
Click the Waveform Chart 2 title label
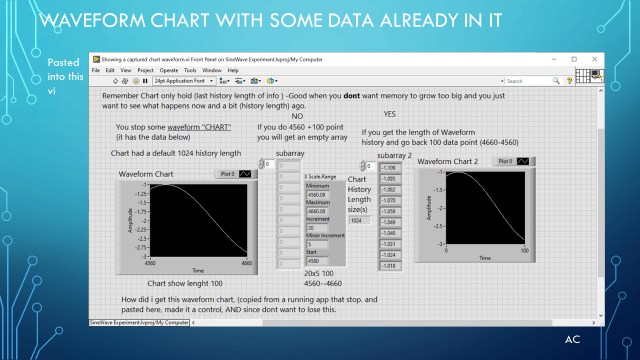click(x=447, y=161)
